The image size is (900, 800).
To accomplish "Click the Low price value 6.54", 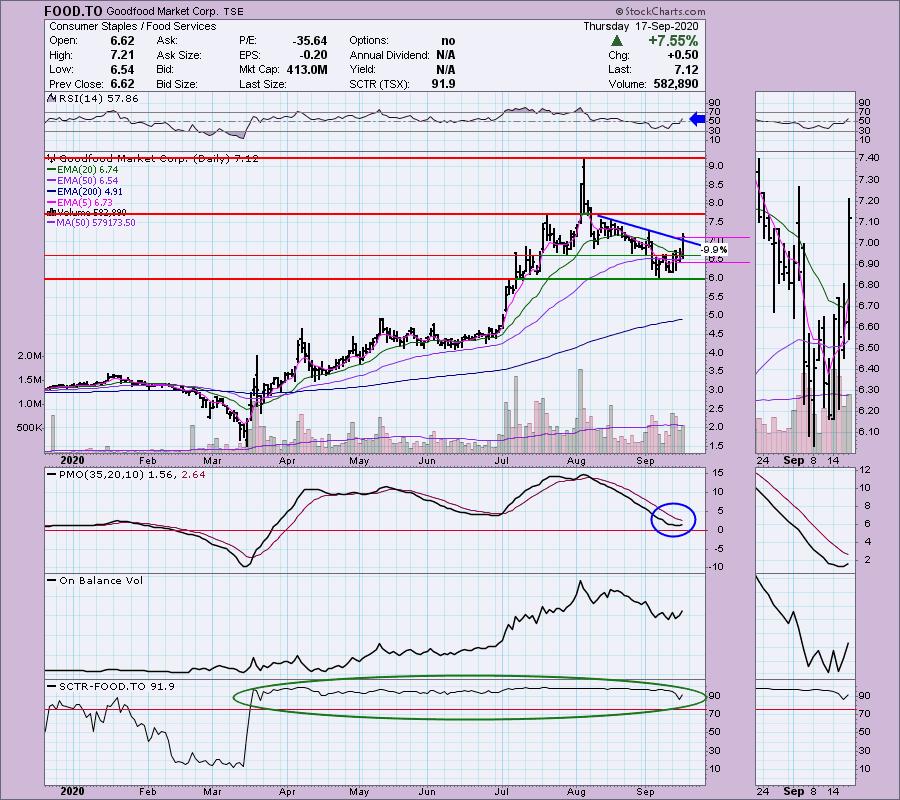I will (x=122, y=69).
